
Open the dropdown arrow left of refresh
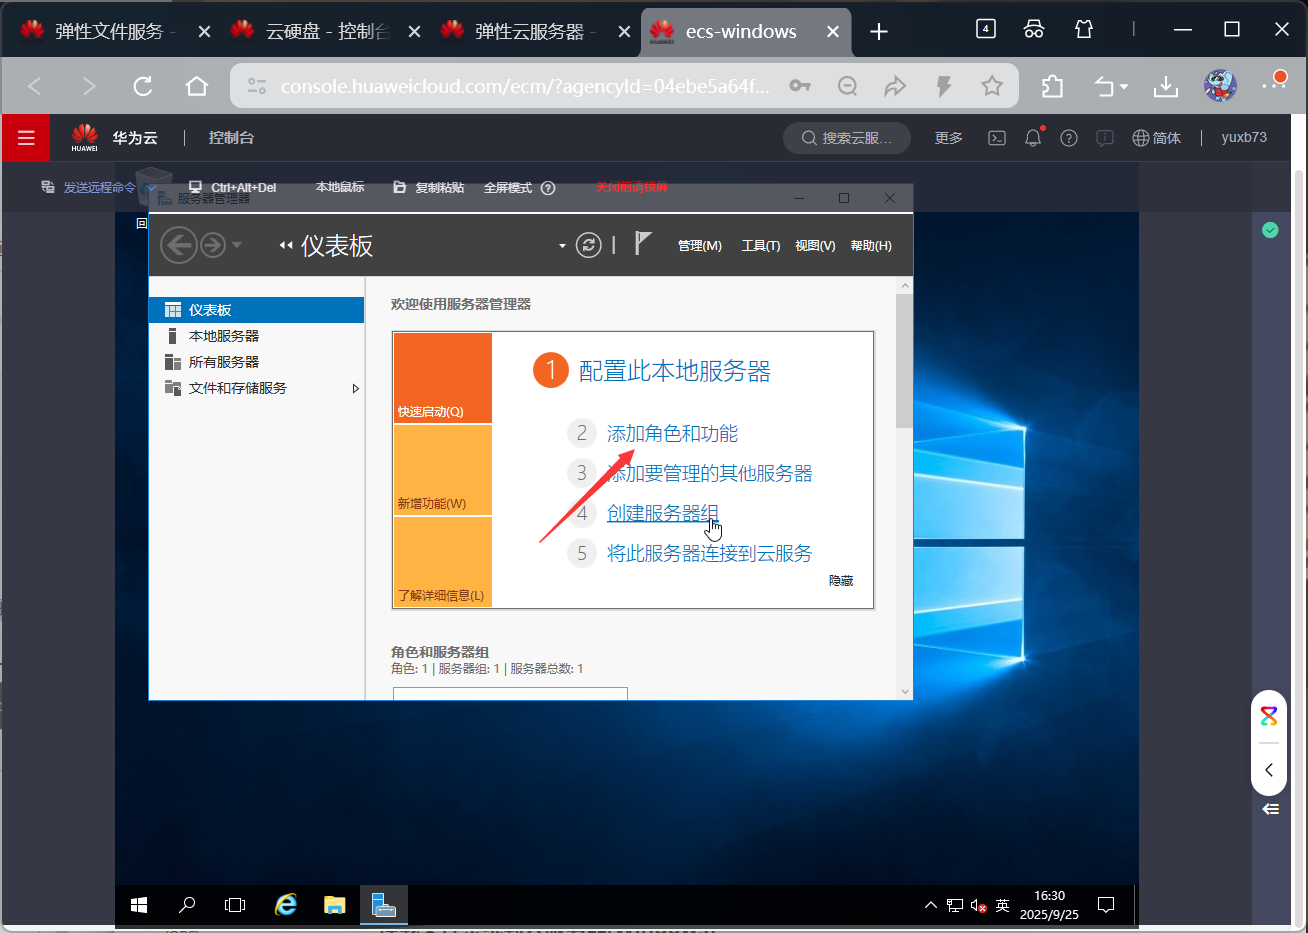tap(562, 246)
